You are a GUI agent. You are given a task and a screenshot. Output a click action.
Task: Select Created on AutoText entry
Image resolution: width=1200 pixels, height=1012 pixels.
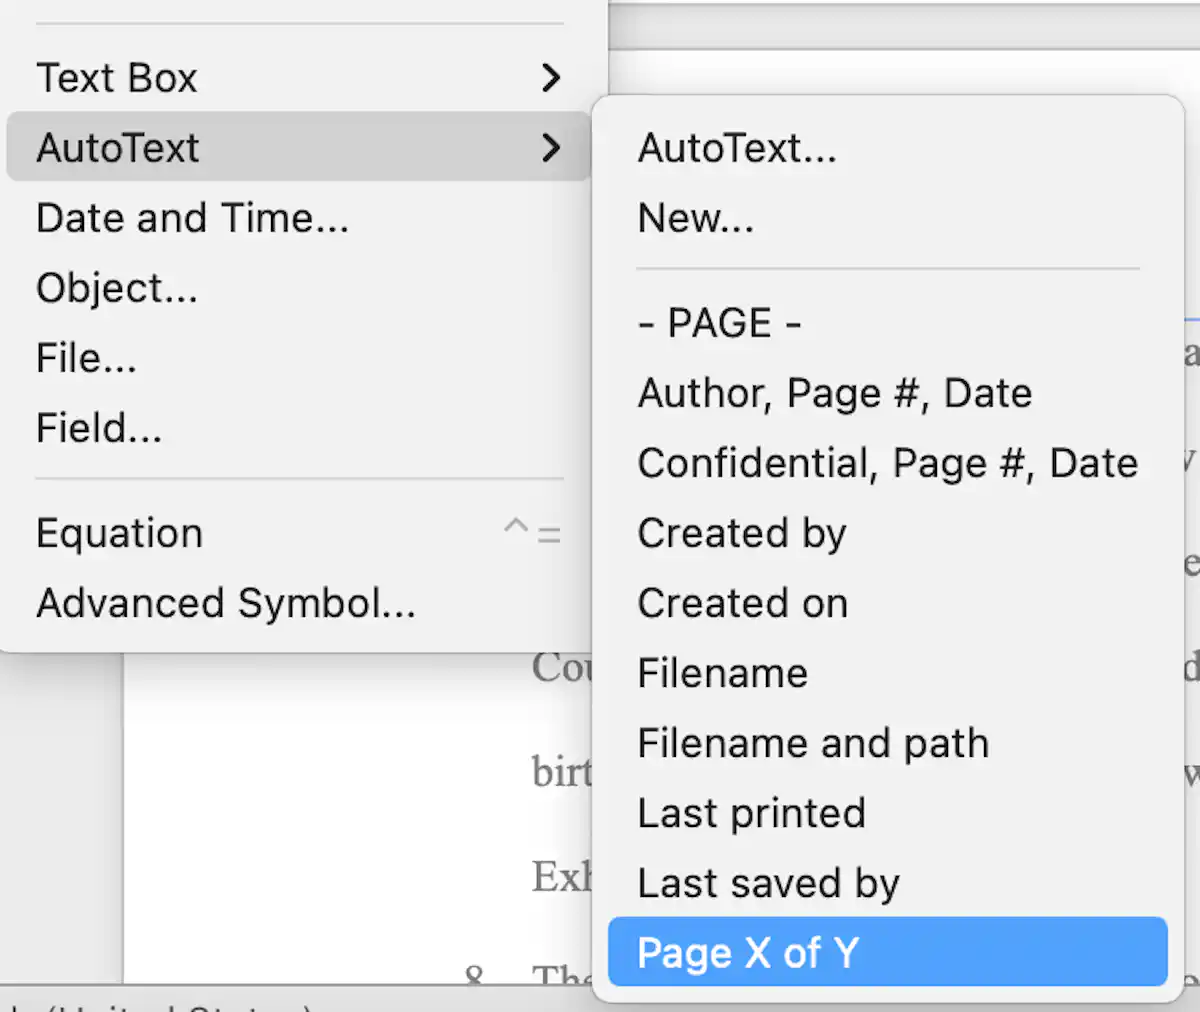[x=742, y=603]
